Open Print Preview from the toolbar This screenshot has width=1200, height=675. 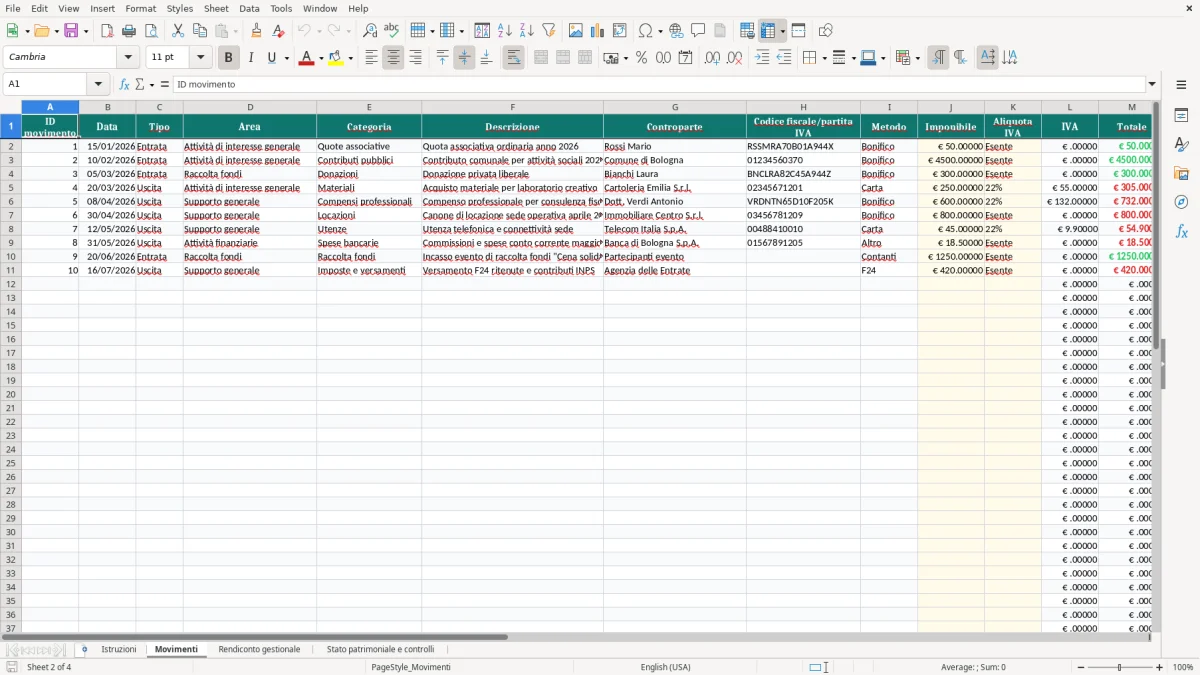tap(151, 31)
